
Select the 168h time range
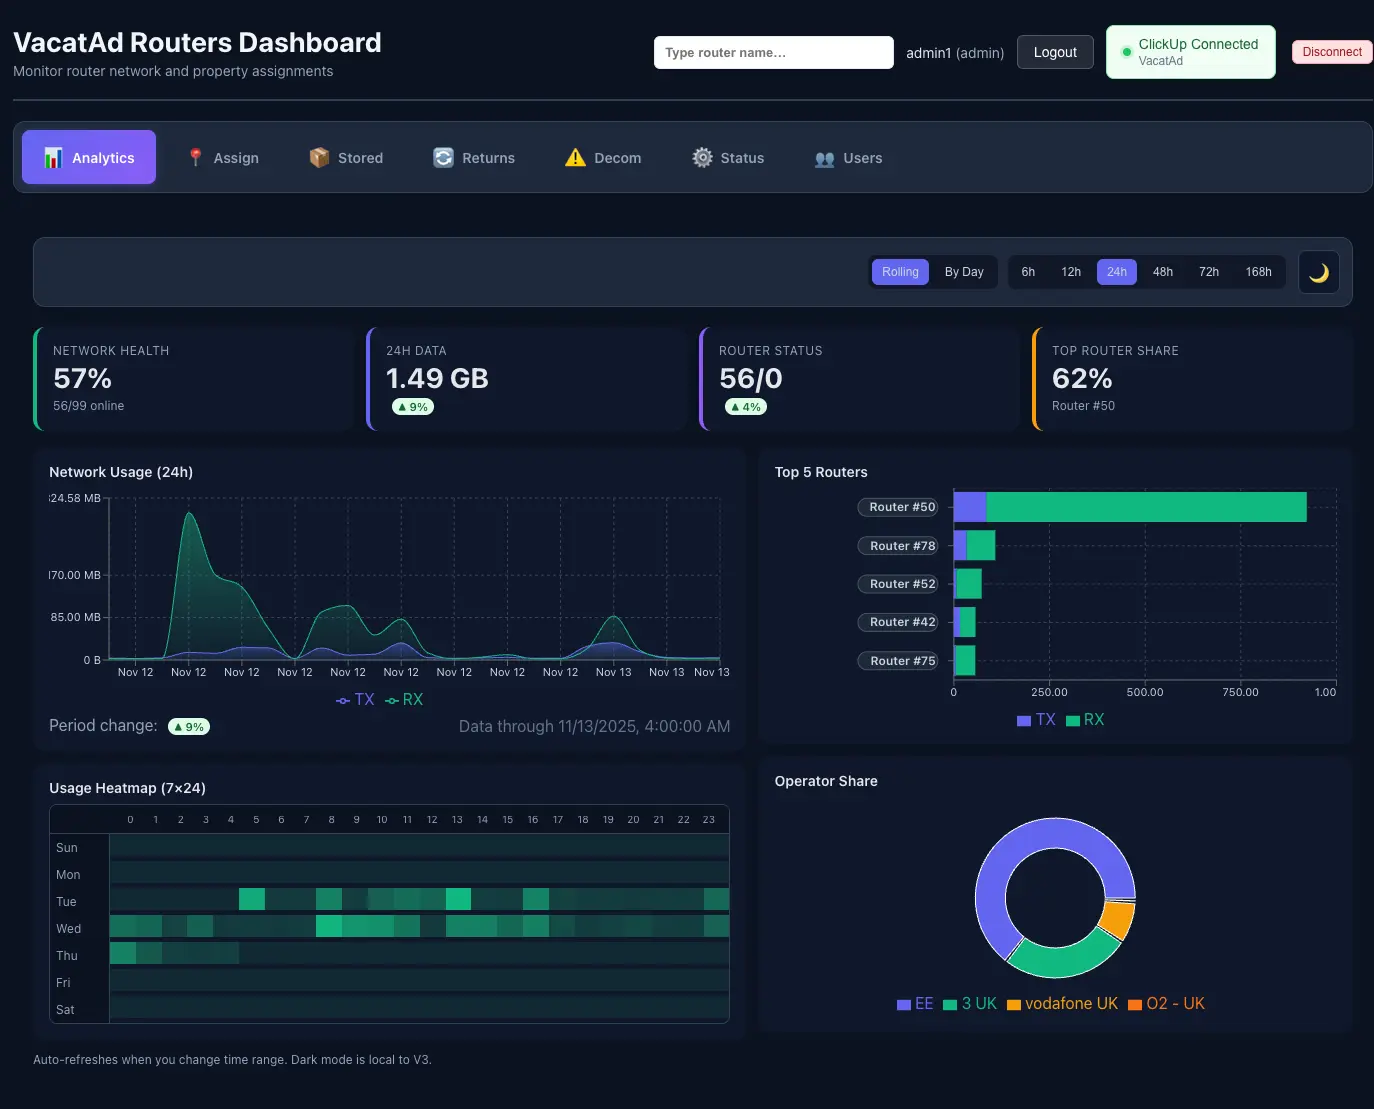click(1258, 271)
